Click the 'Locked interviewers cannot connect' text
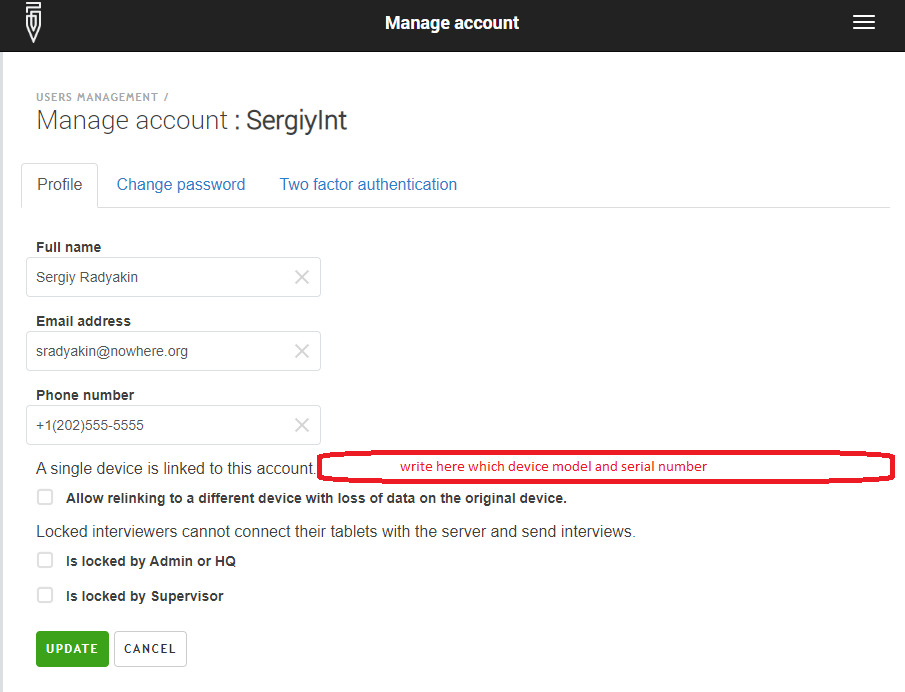Viewport: 905px width, 692px height. 335,532
